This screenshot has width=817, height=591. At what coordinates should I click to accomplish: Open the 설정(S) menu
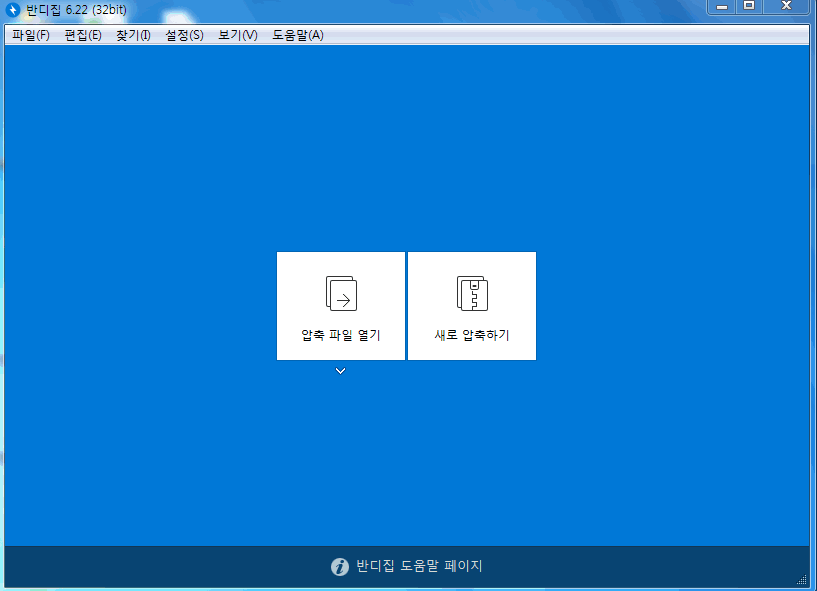click(184, 35)
